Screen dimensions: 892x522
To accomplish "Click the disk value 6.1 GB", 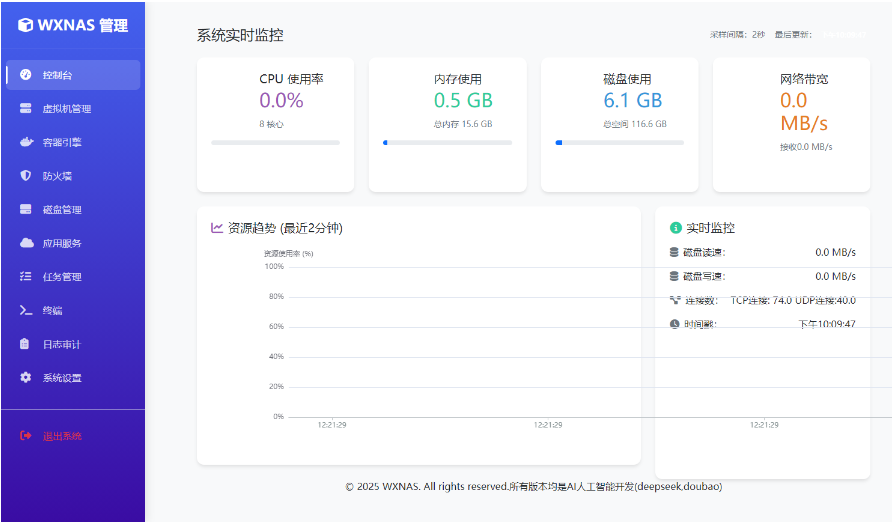I will [x=633, y=100].
